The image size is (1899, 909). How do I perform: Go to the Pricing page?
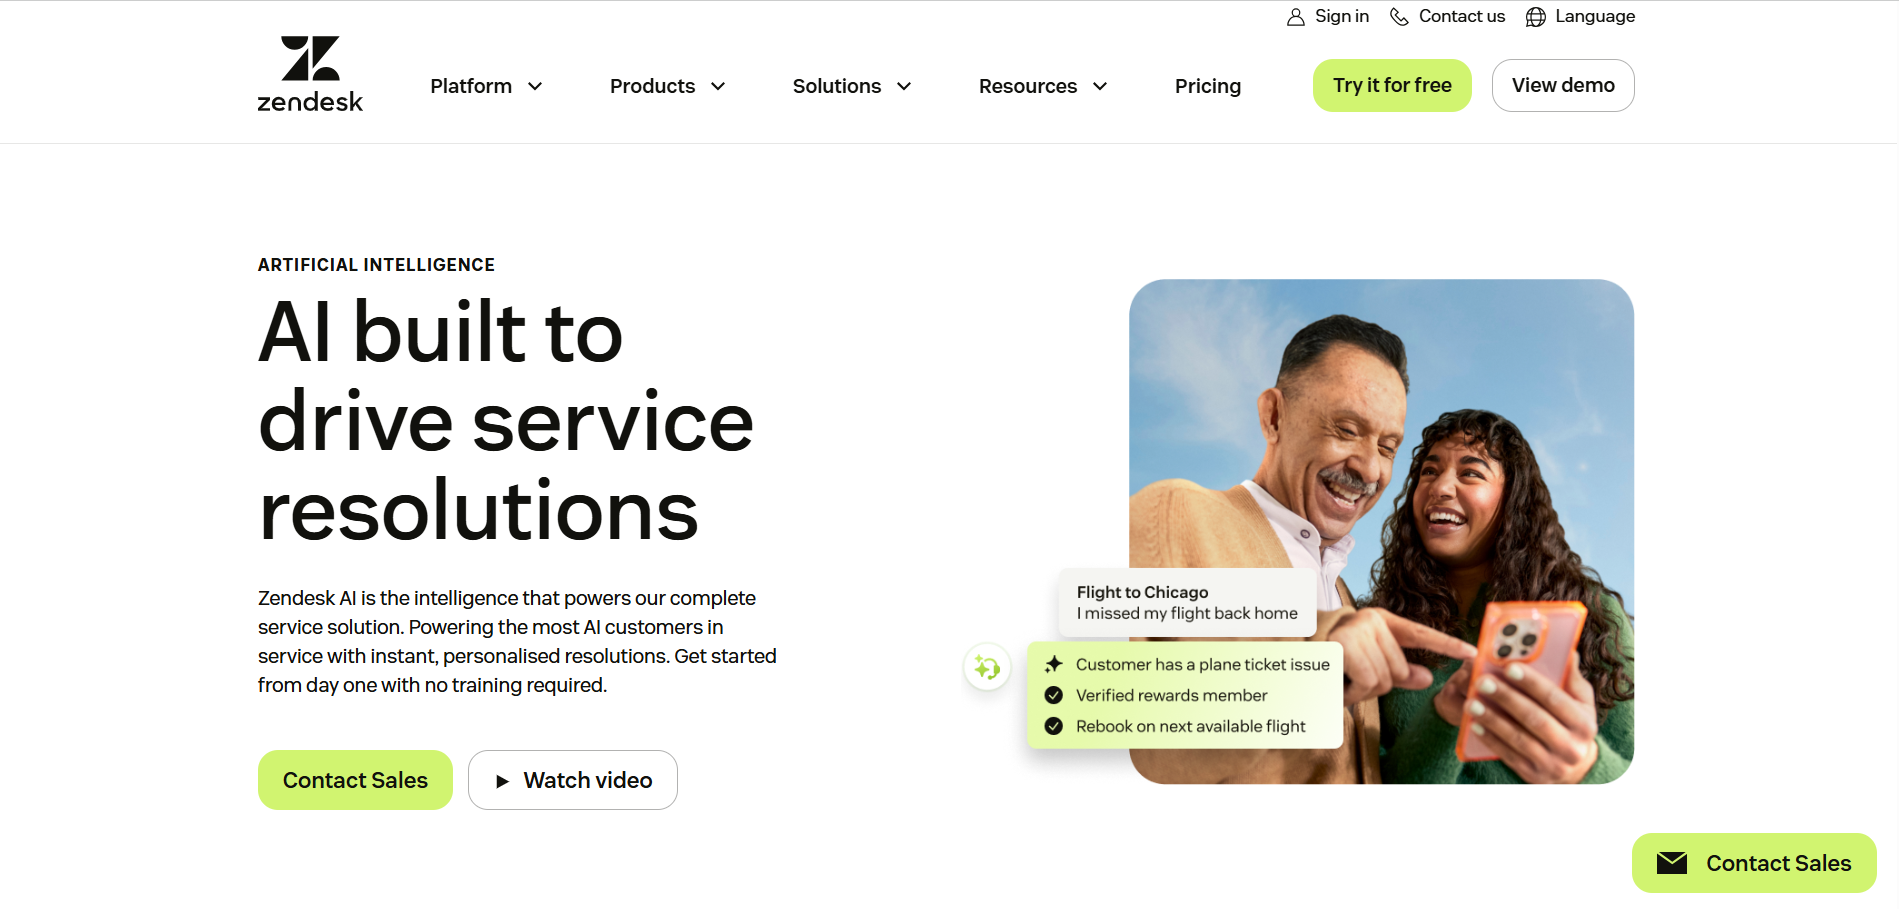point(1208,86)
